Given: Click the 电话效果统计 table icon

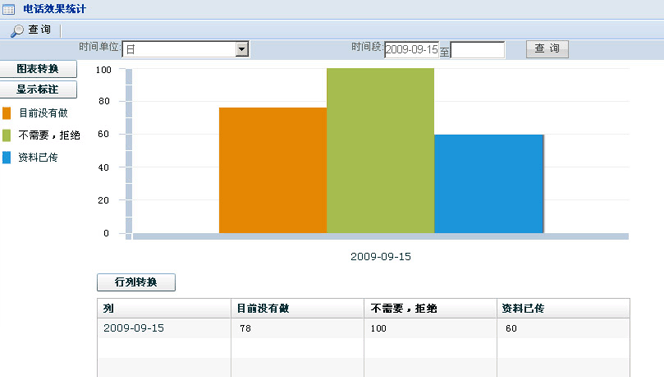Looking at the screenshot, I should tap(8, 9).
